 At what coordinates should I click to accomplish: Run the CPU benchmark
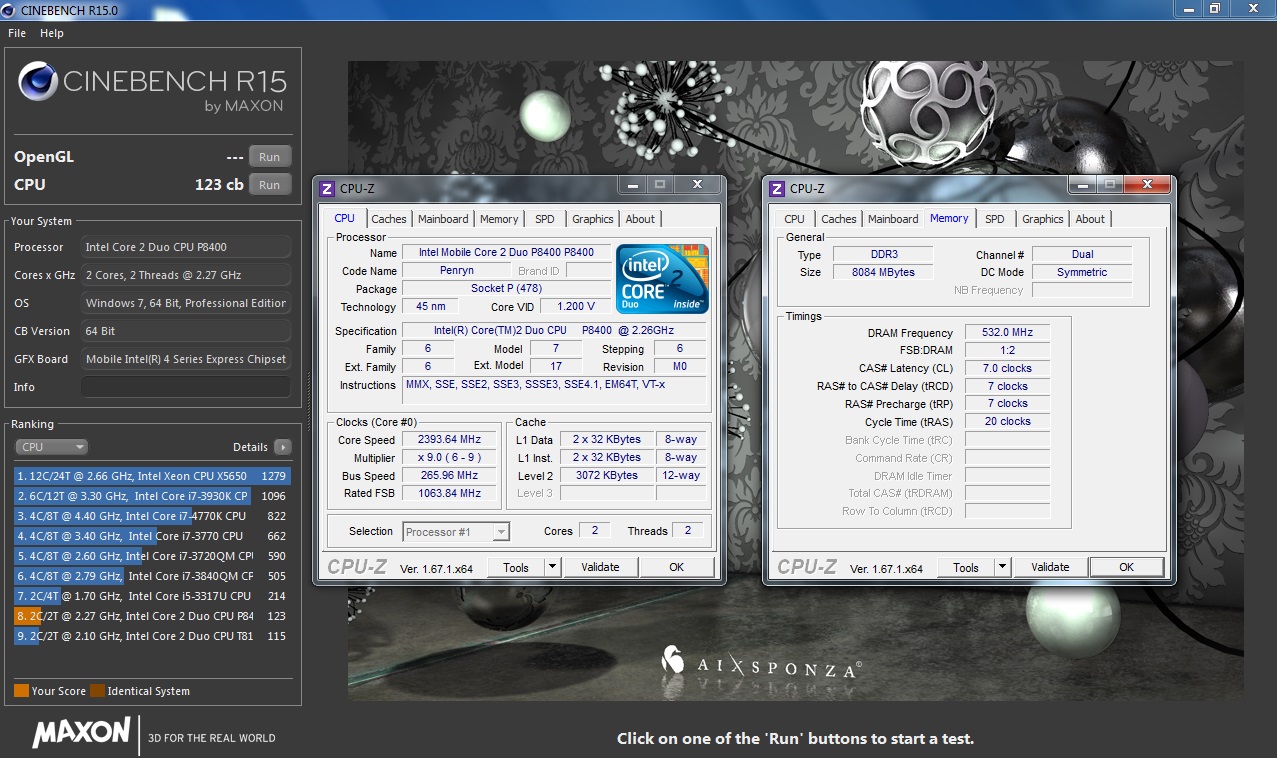270,185
